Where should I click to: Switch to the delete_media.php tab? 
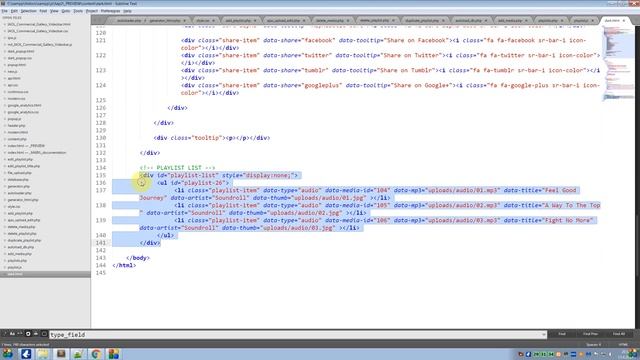coord(330,20)
